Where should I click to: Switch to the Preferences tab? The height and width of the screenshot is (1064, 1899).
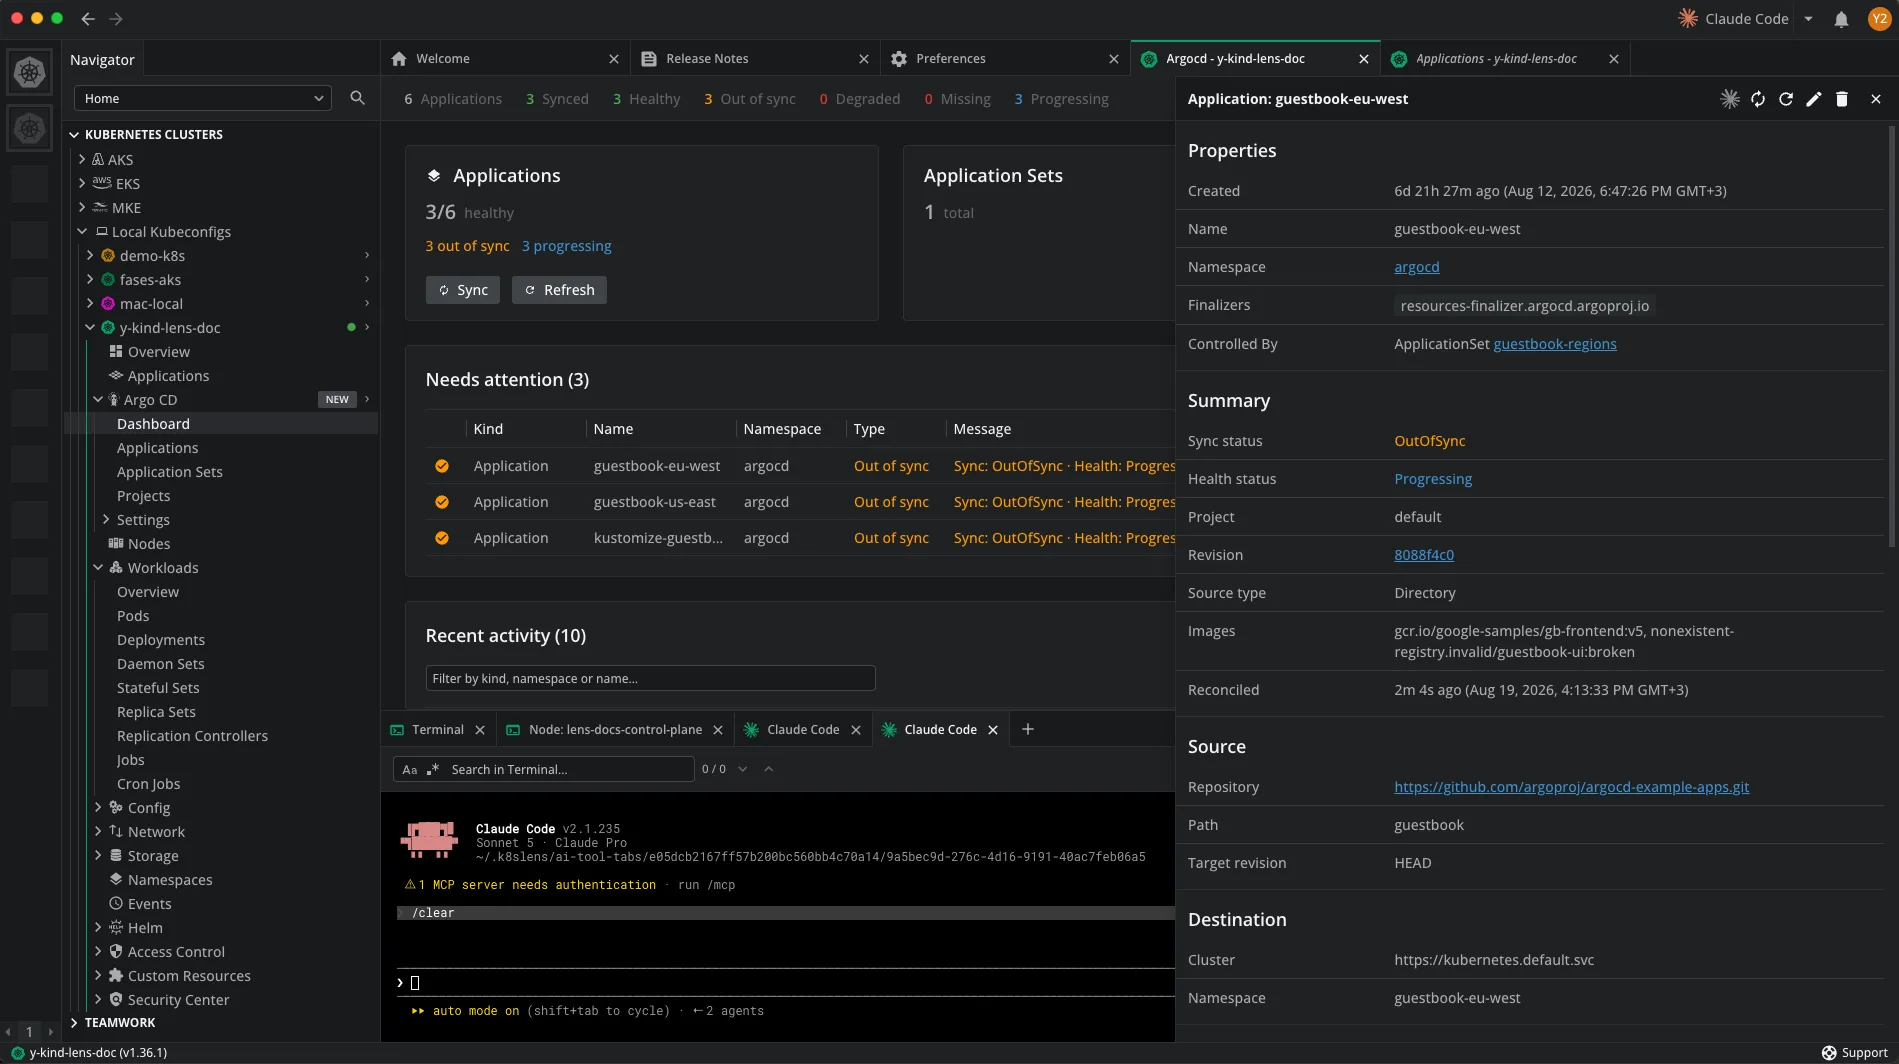click(1005, 59)
